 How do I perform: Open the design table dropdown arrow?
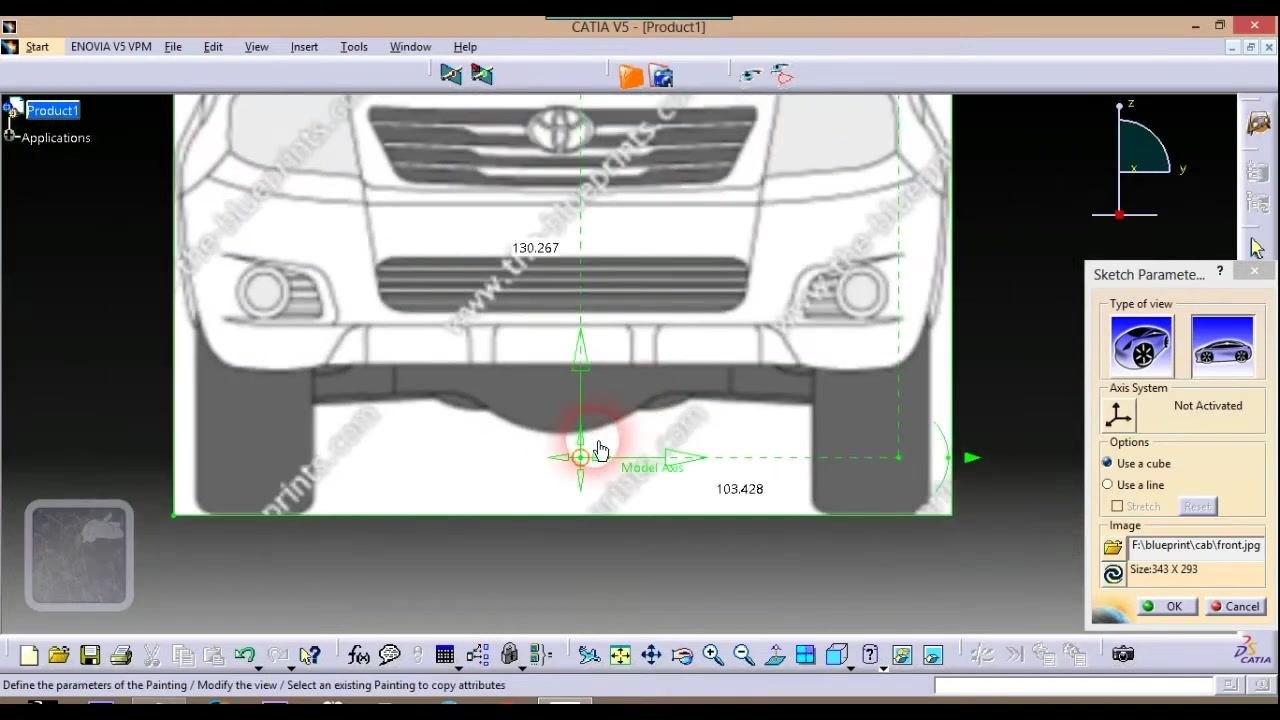tap(459, 667)
